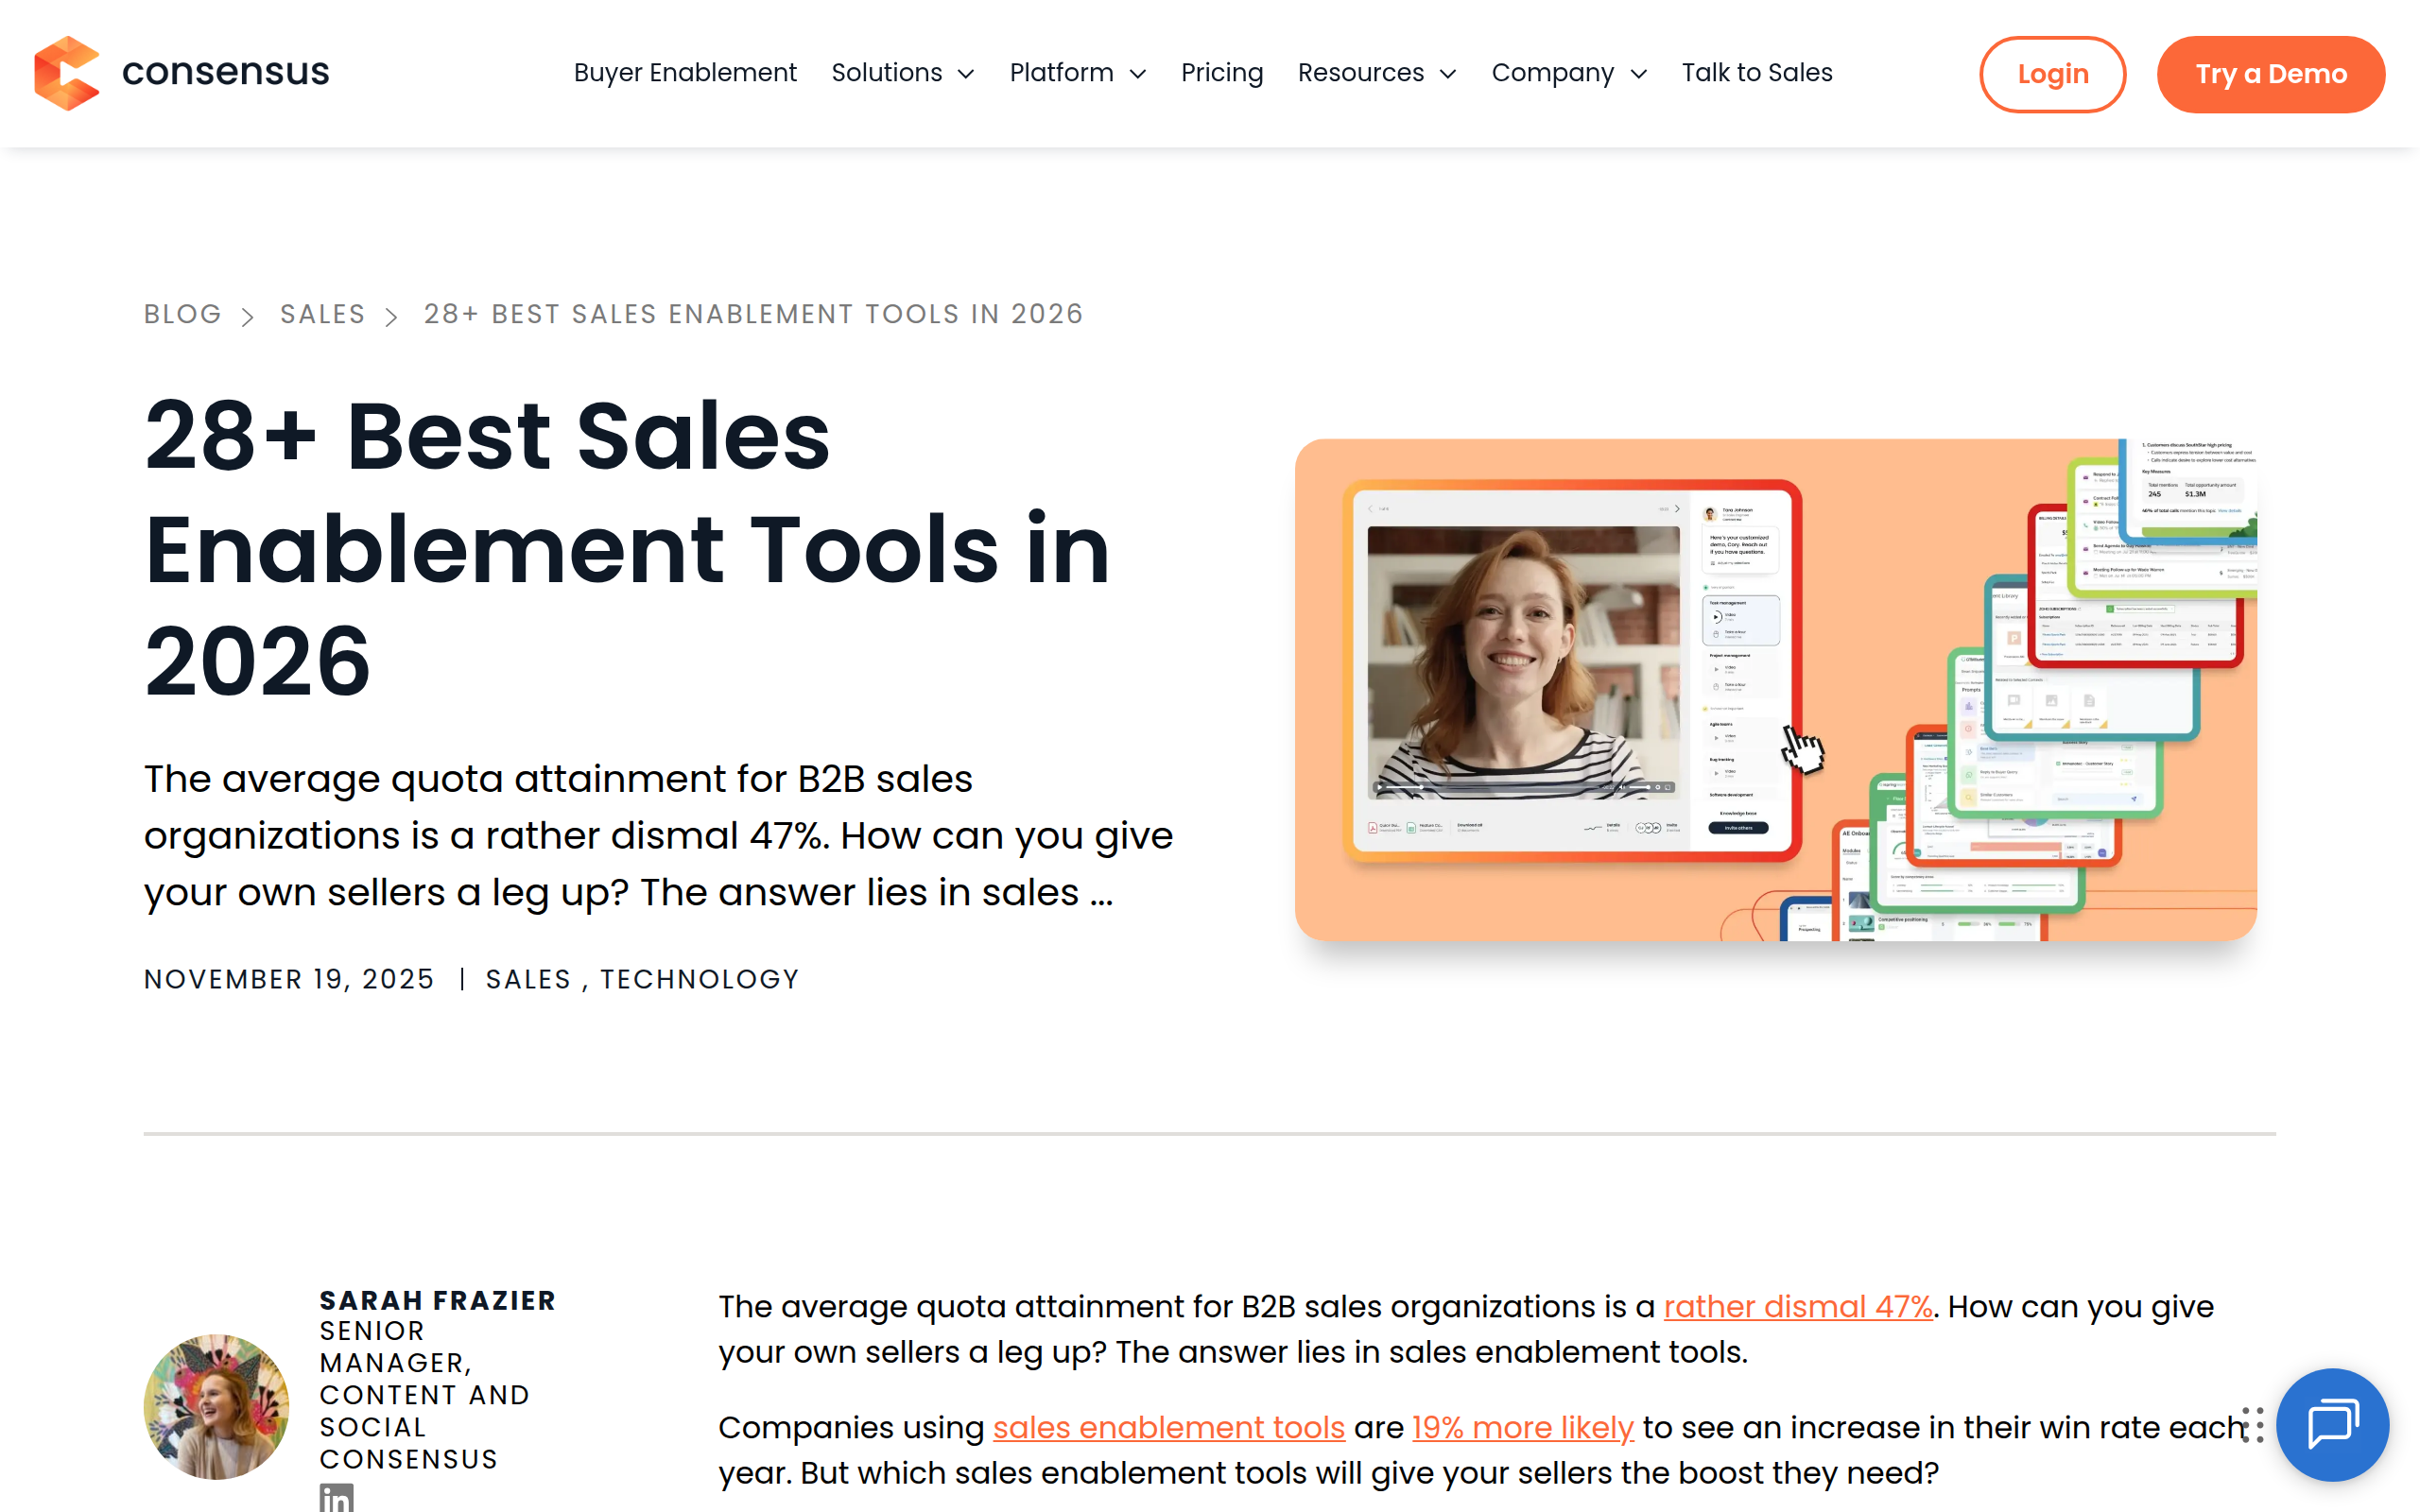Click Sarah Frazier's LinkedIn icon

(x=336, y=1498)
